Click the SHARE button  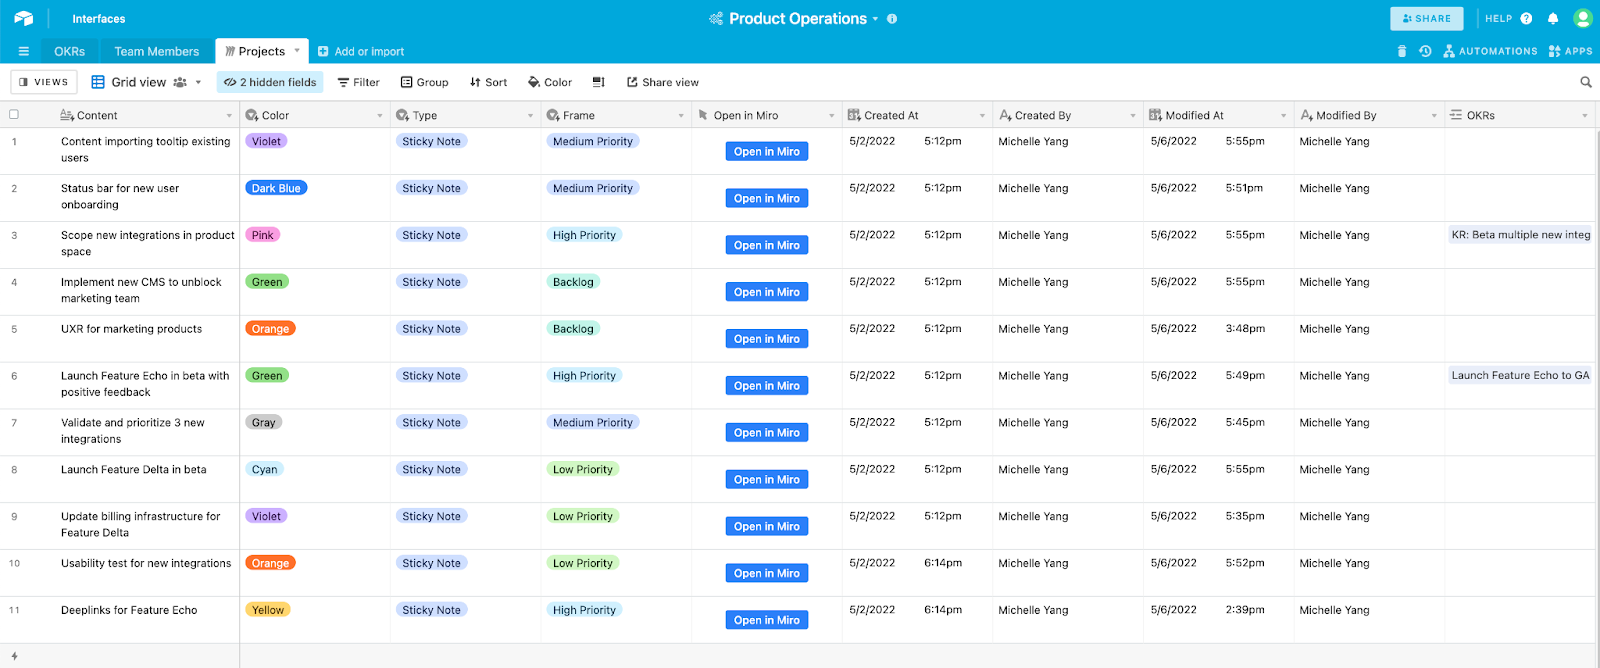(1427, 18)
